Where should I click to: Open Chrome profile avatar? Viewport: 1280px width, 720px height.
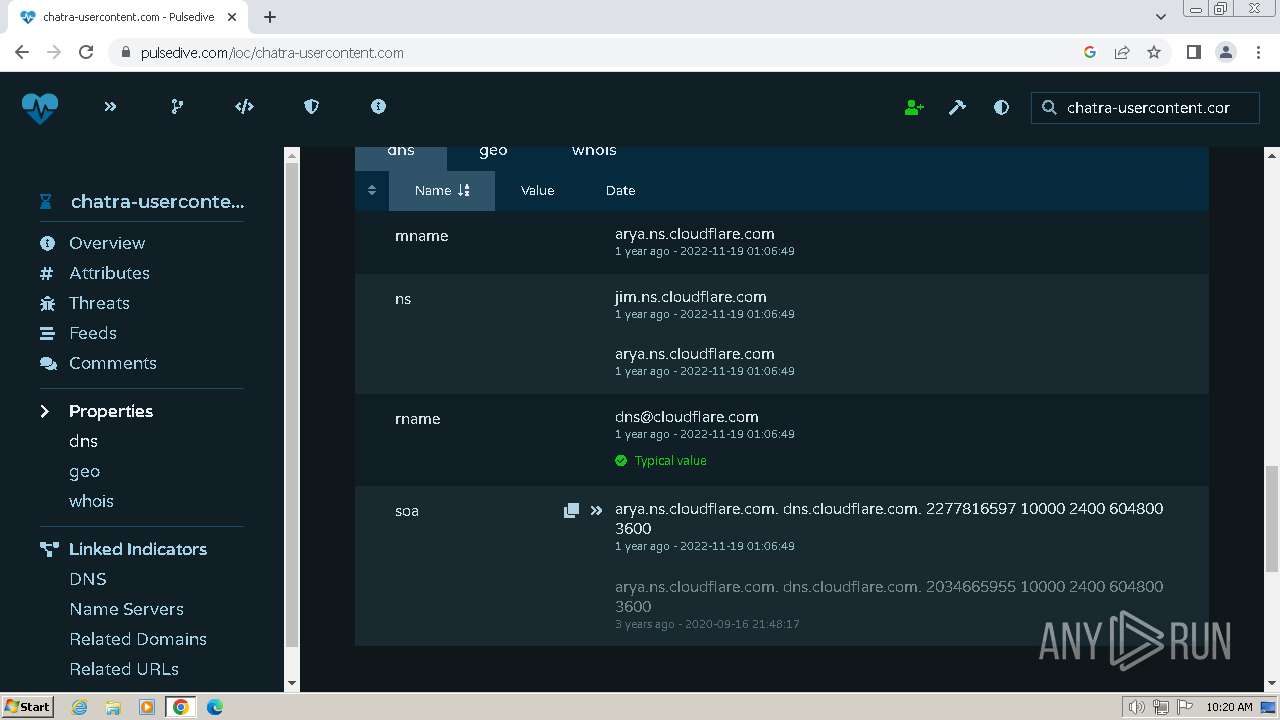pos(1226,52)
